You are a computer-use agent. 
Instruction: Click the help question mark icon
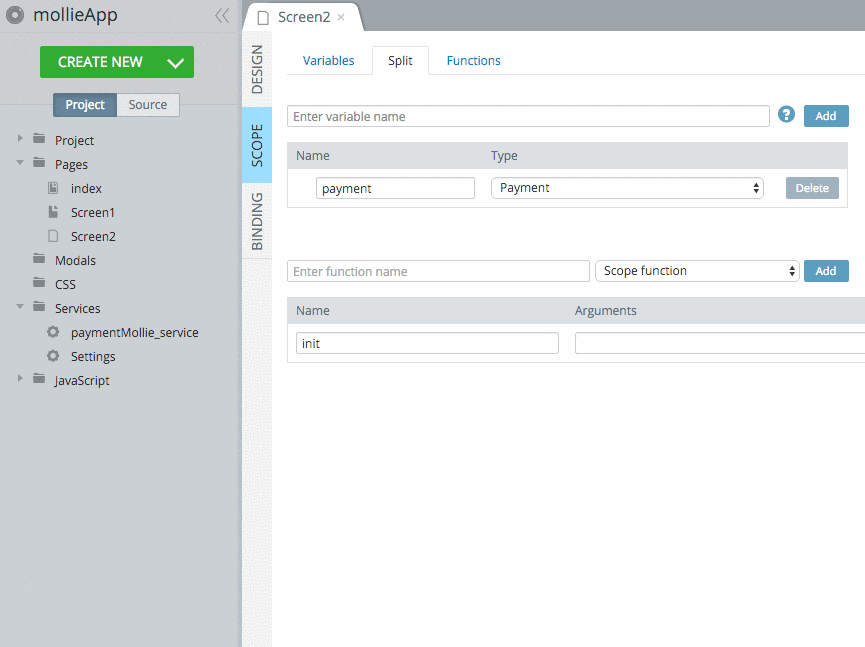[x=786, y=115]
